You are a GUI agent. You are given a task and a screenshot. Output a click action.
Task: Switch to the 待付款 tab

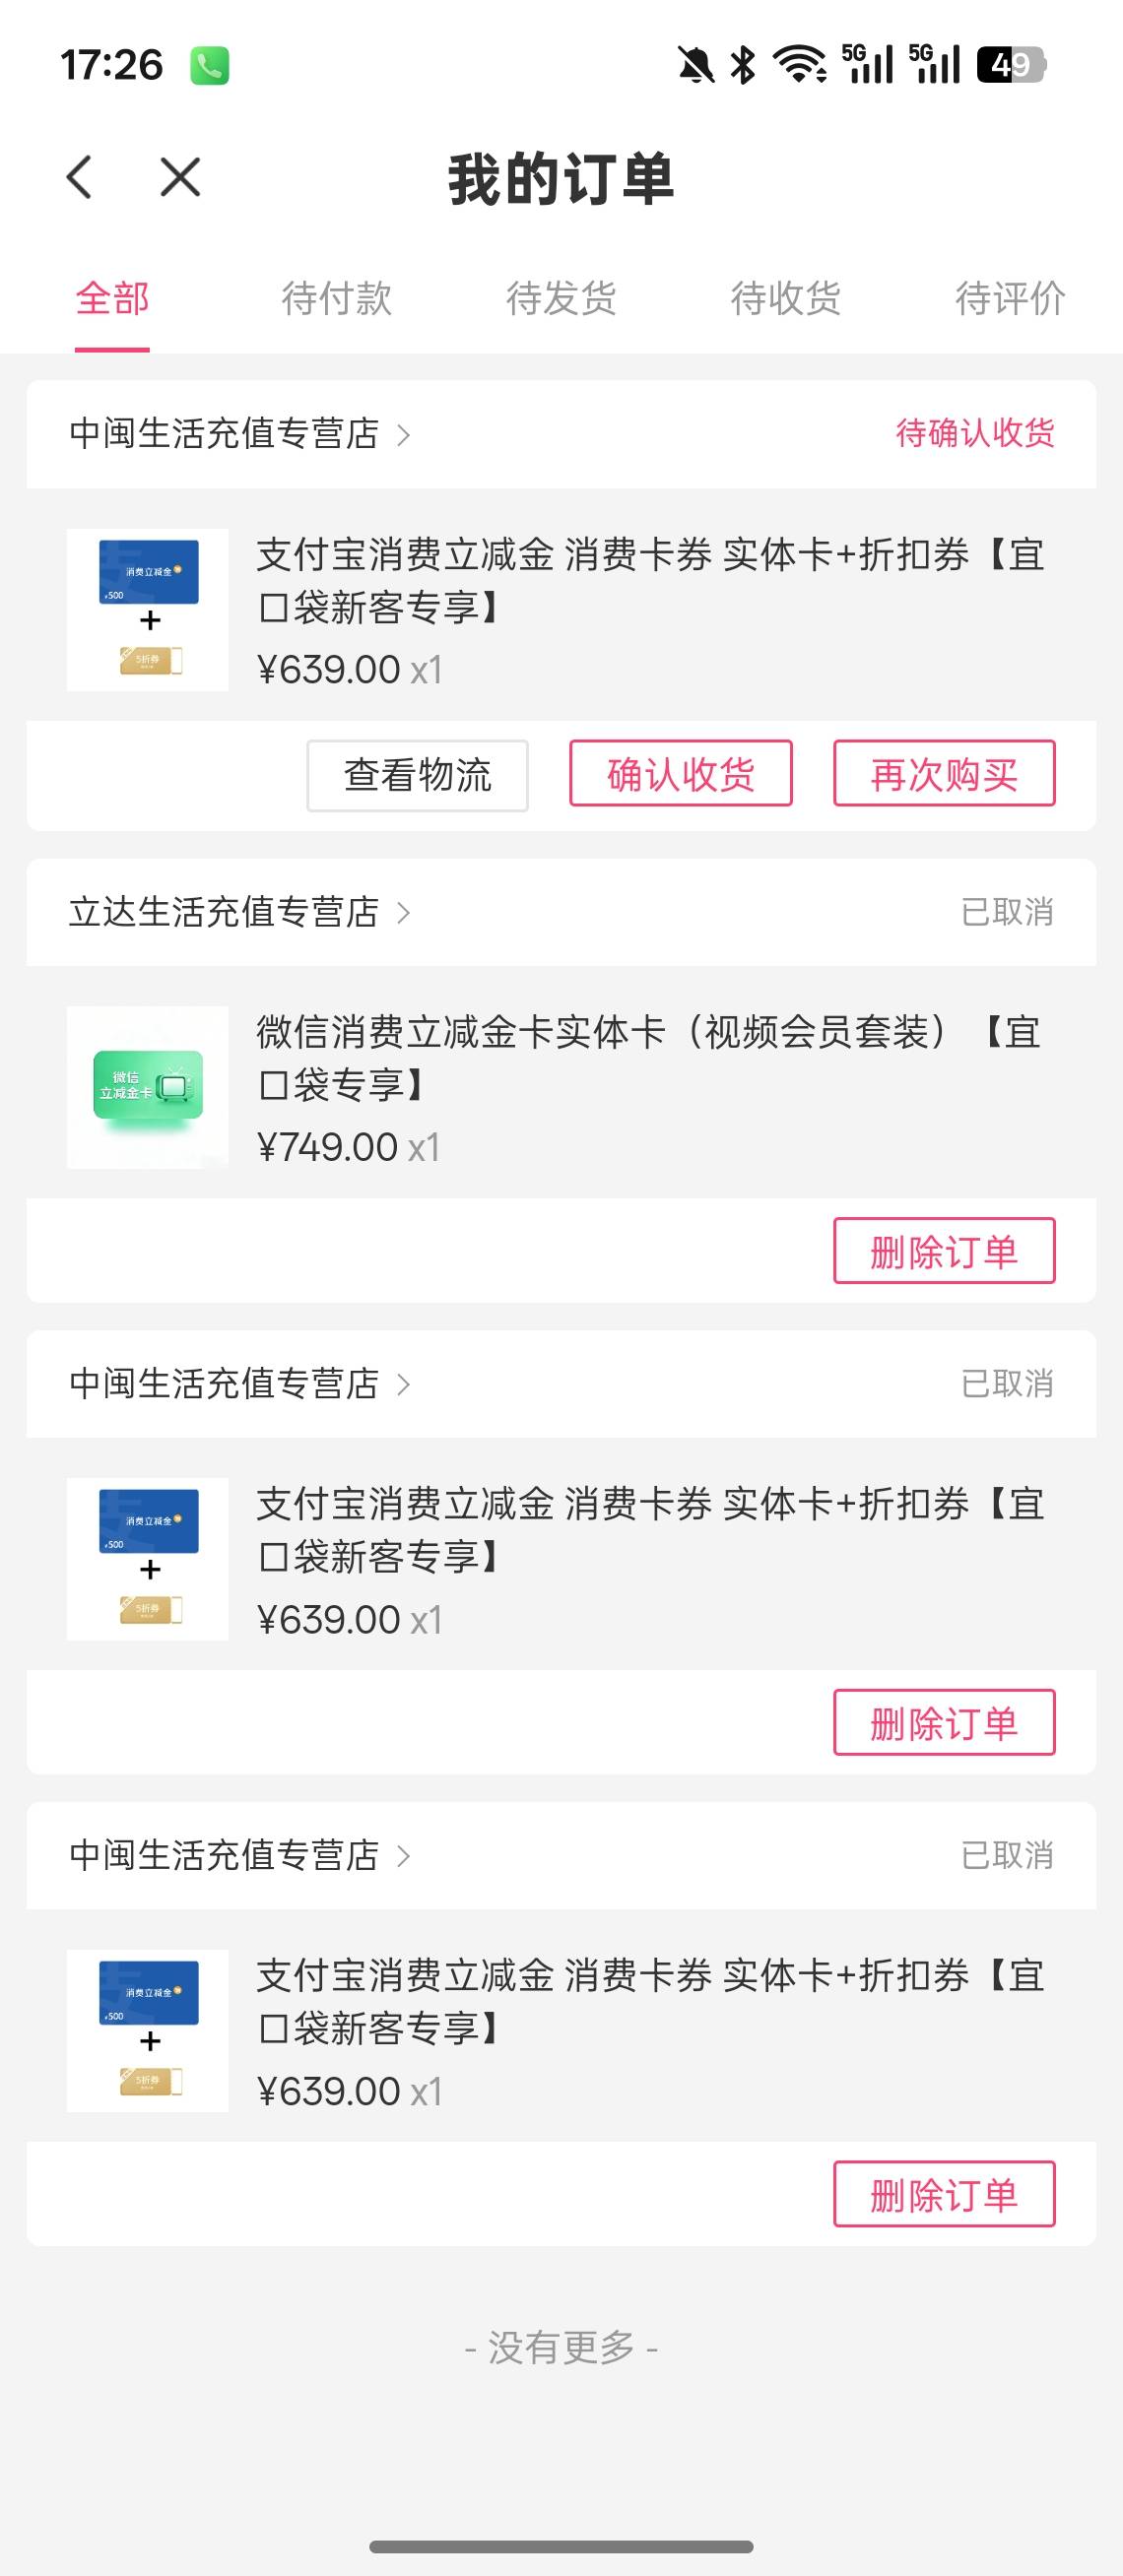point(336,298)
